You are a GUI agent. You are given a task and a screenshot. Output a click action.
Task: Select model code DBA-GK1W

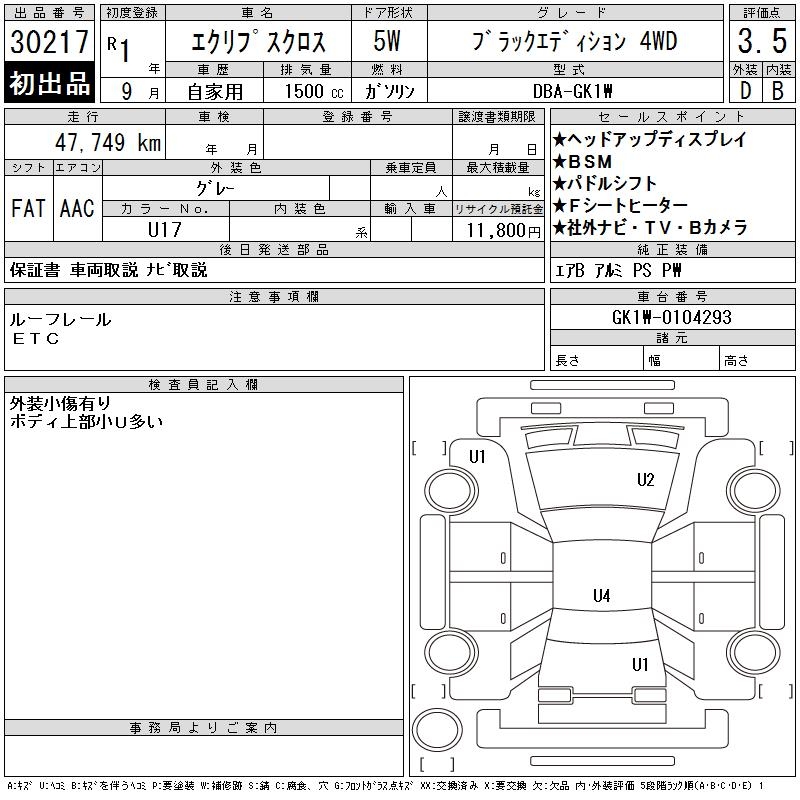point(572,91)
